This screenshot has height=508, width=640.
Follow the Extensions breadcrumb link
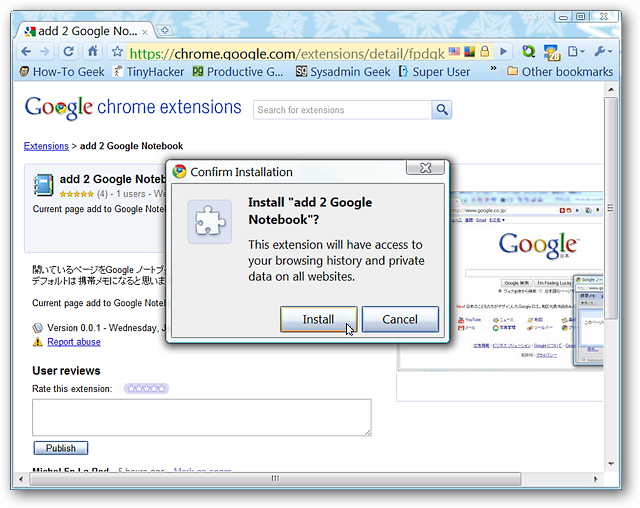click(x=46, y=146)
